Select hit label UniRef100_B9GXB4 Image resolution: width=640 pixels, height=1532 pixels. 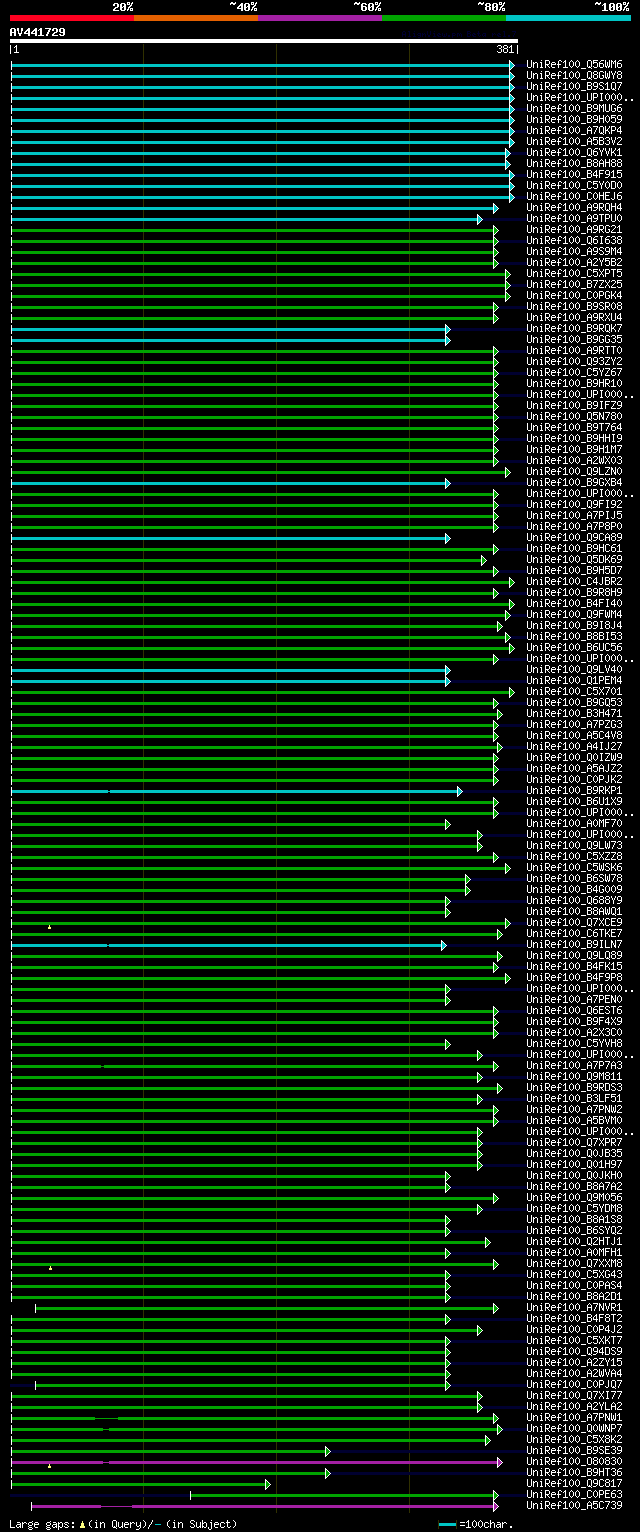(574, 483)
